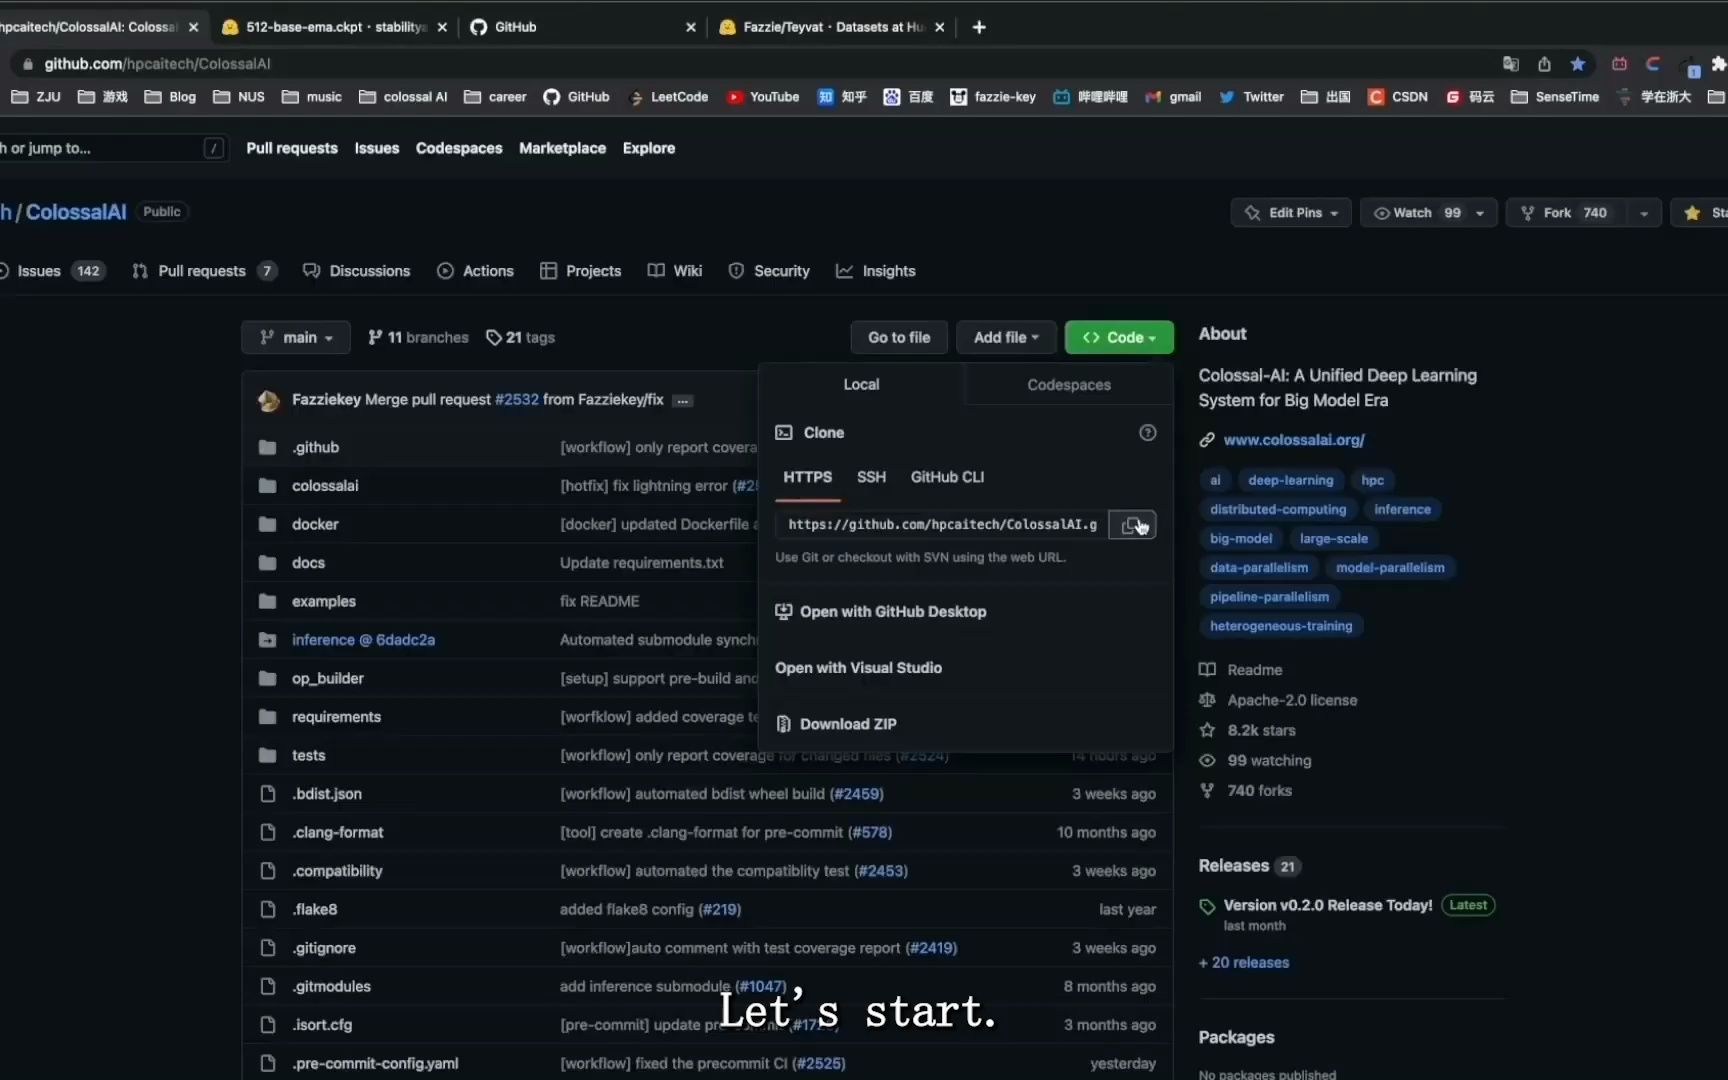Open the Apache-2.0 license link
This screenshot has width=1728, height=1080.
[1292, 700]
